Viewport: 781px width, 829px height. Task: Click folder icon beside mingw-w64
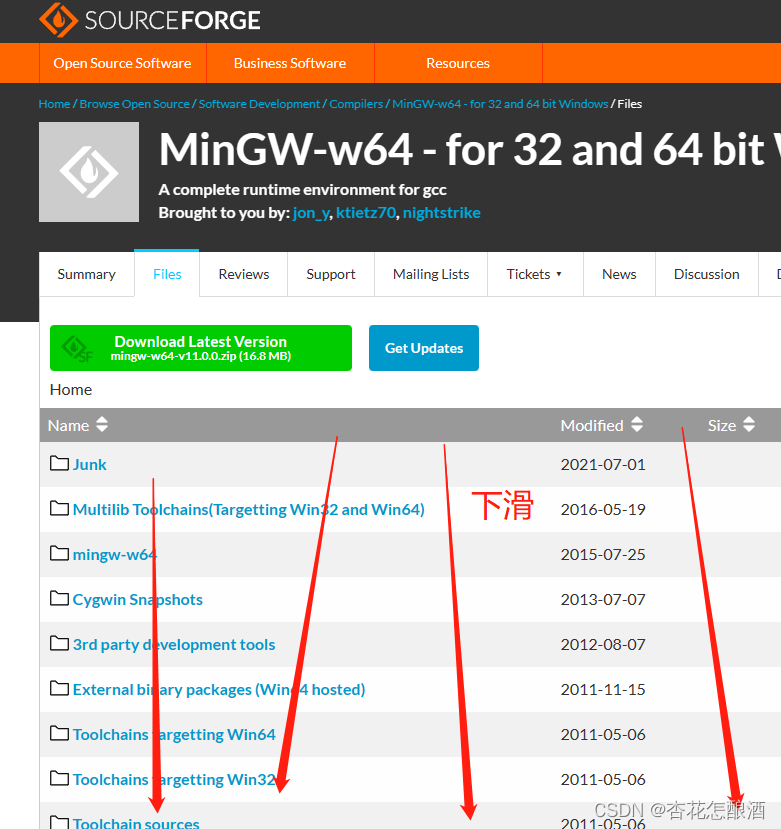pyautogui.click(x=59, y=554)
